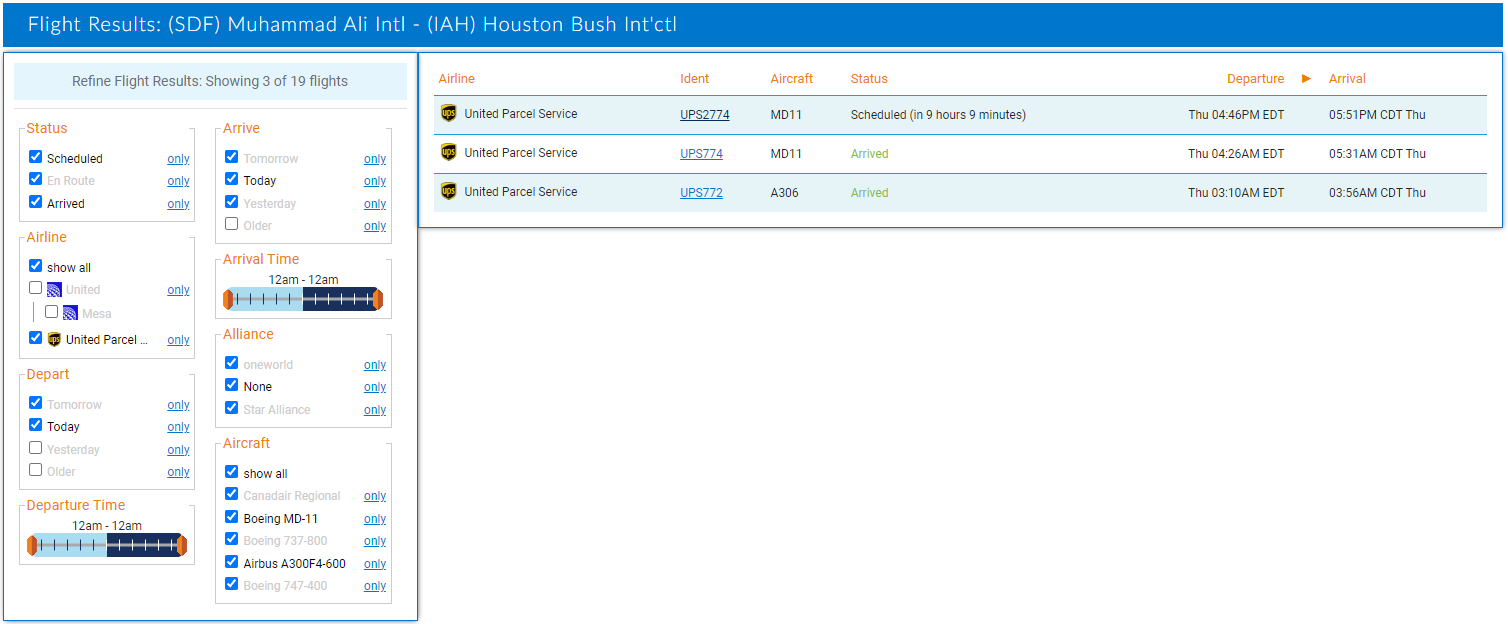Toggle Boeing 747-400 aircraft checkbox

pyautogui.click(x=232, y=584)
